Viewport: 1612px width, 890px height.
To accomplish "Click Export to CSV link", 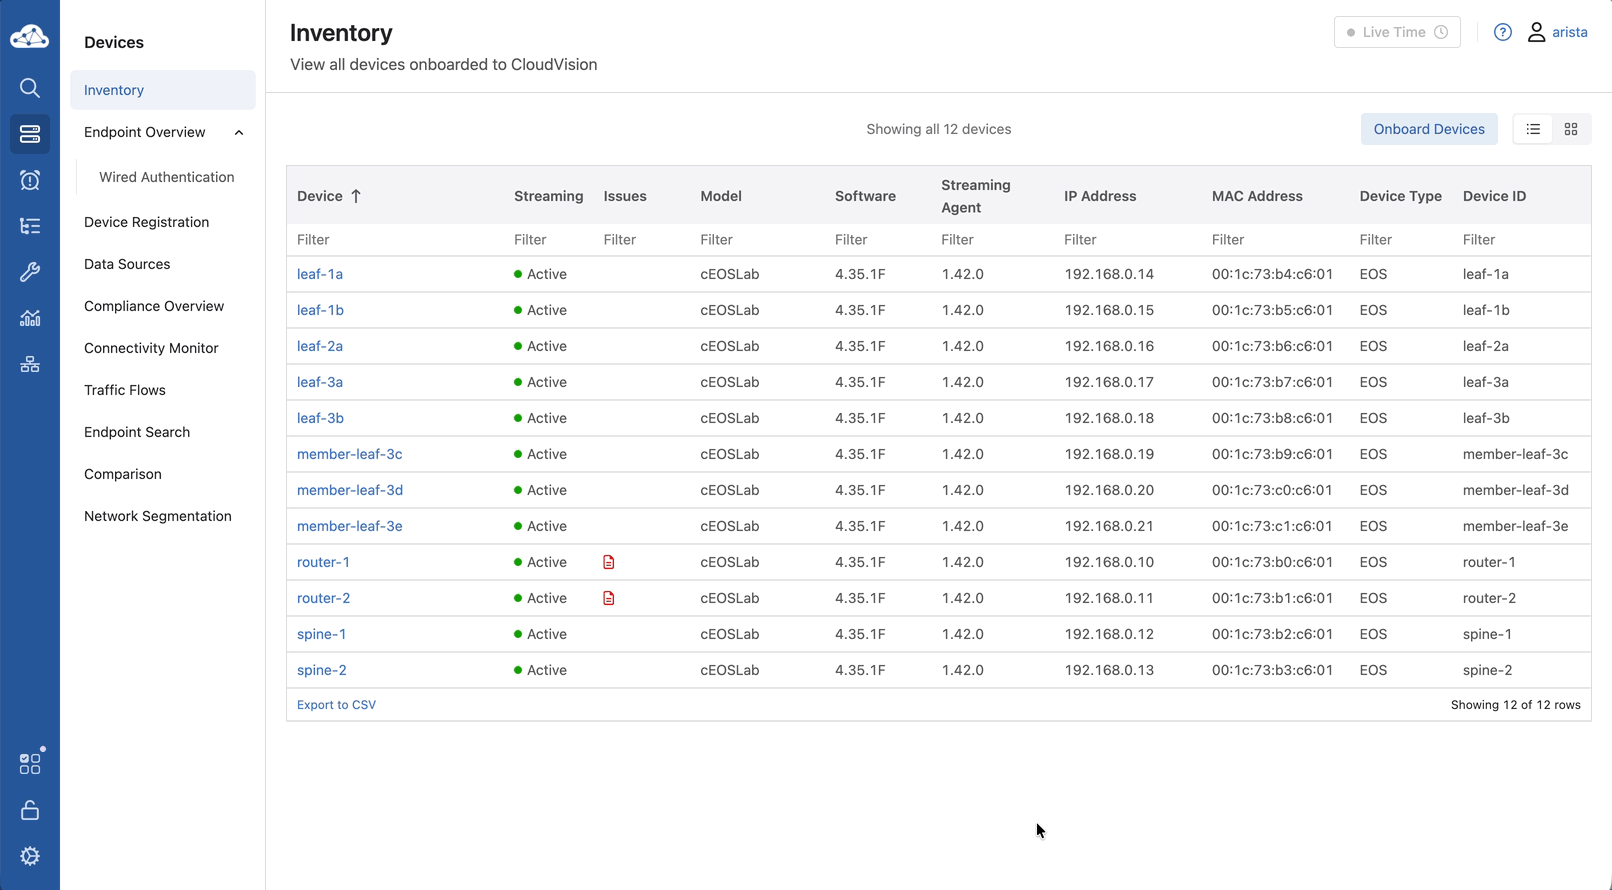I will coord(336,705).
